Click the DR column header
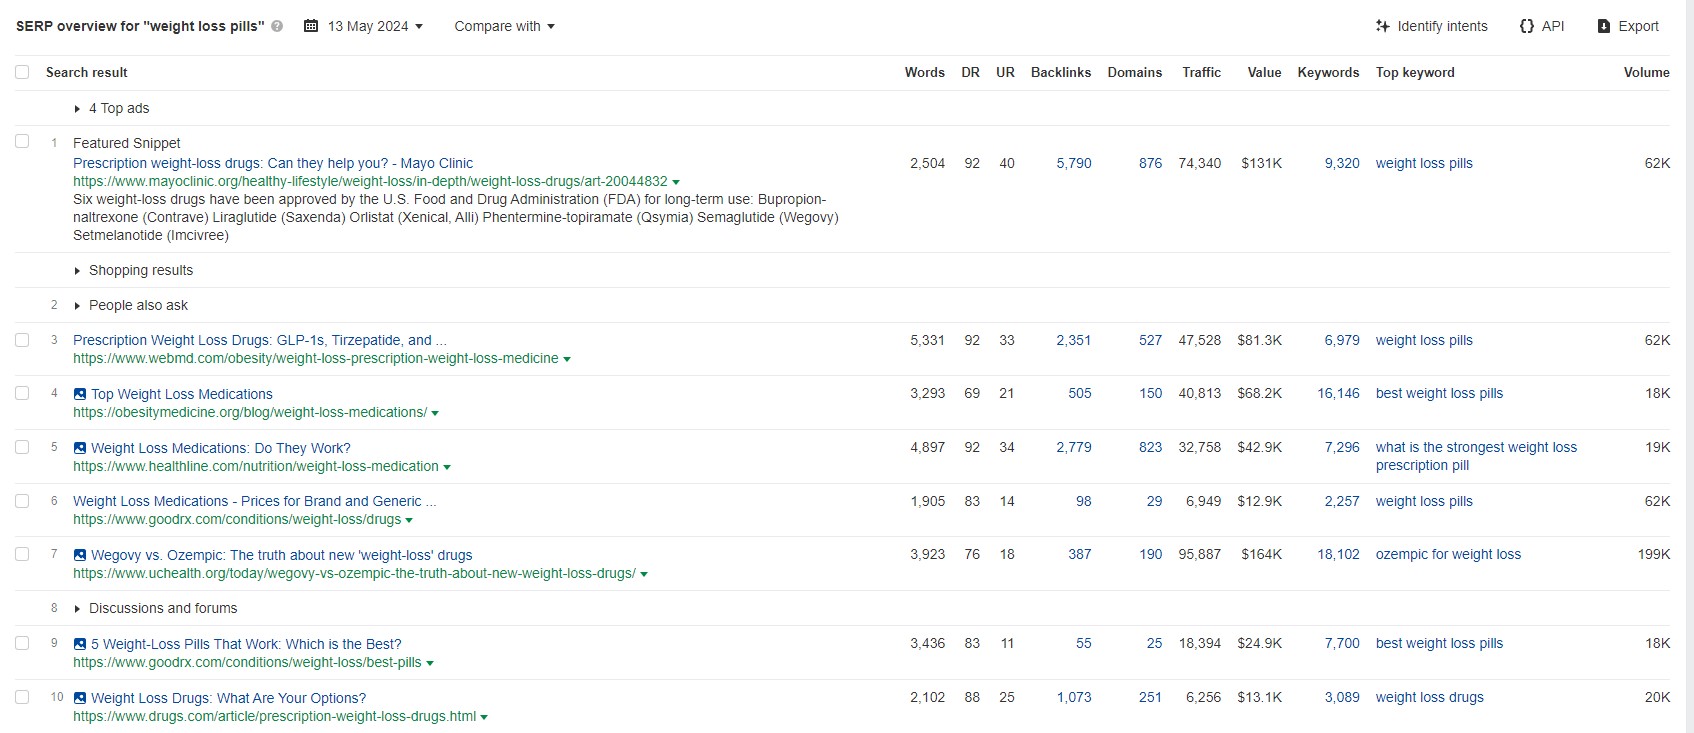This screenshot has height=733, width=1694. click(x=970, y=72)
